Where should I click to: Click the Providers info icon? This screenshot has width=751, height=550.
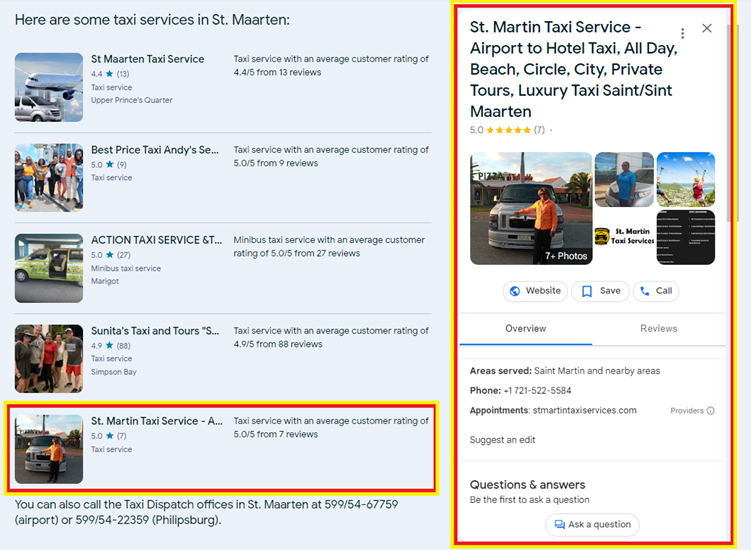pyautogui.click(x=710, y=411)
